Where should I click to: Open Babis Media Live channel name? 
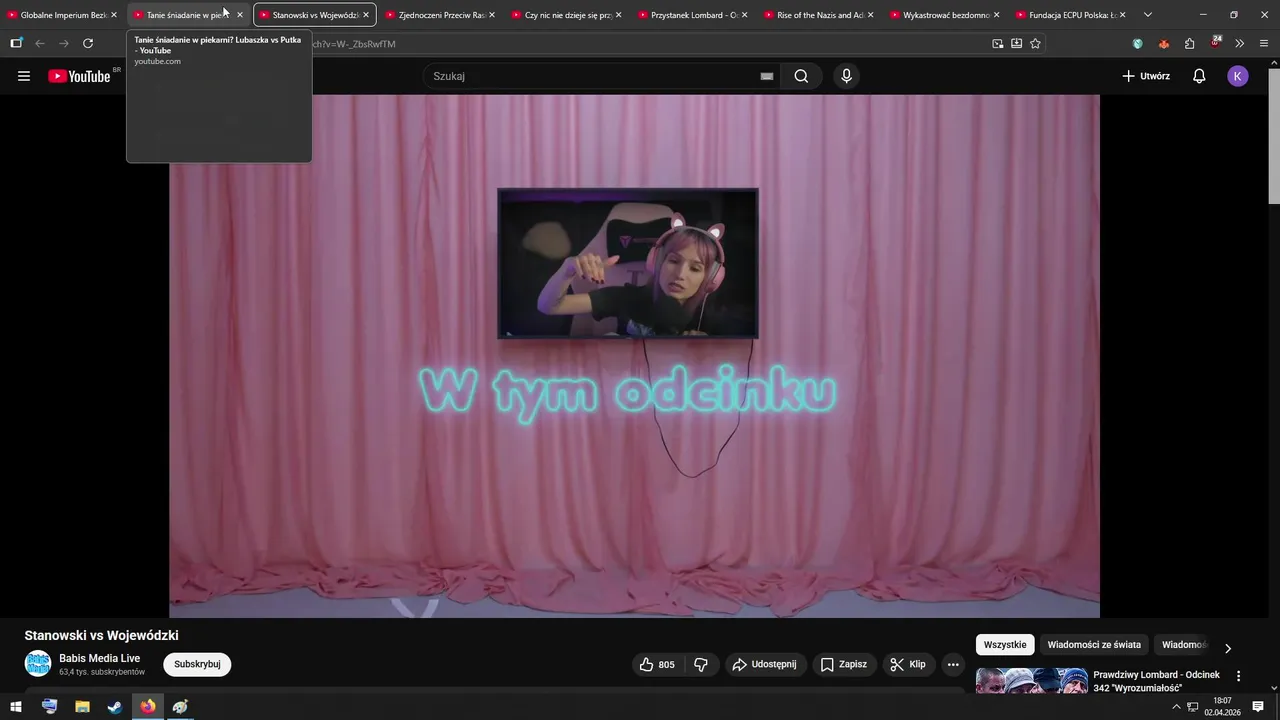pyautogui.click(x=100, y=658)
